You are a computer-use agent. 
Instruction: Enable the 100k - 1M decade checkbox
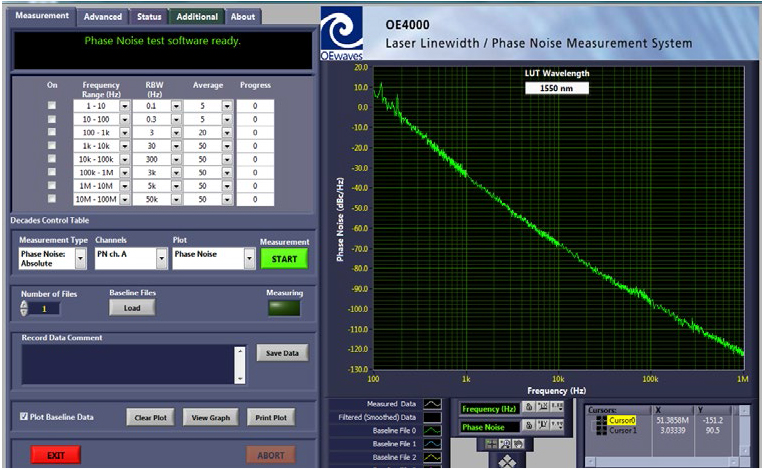pyautogui.click(x=52, y=172)
